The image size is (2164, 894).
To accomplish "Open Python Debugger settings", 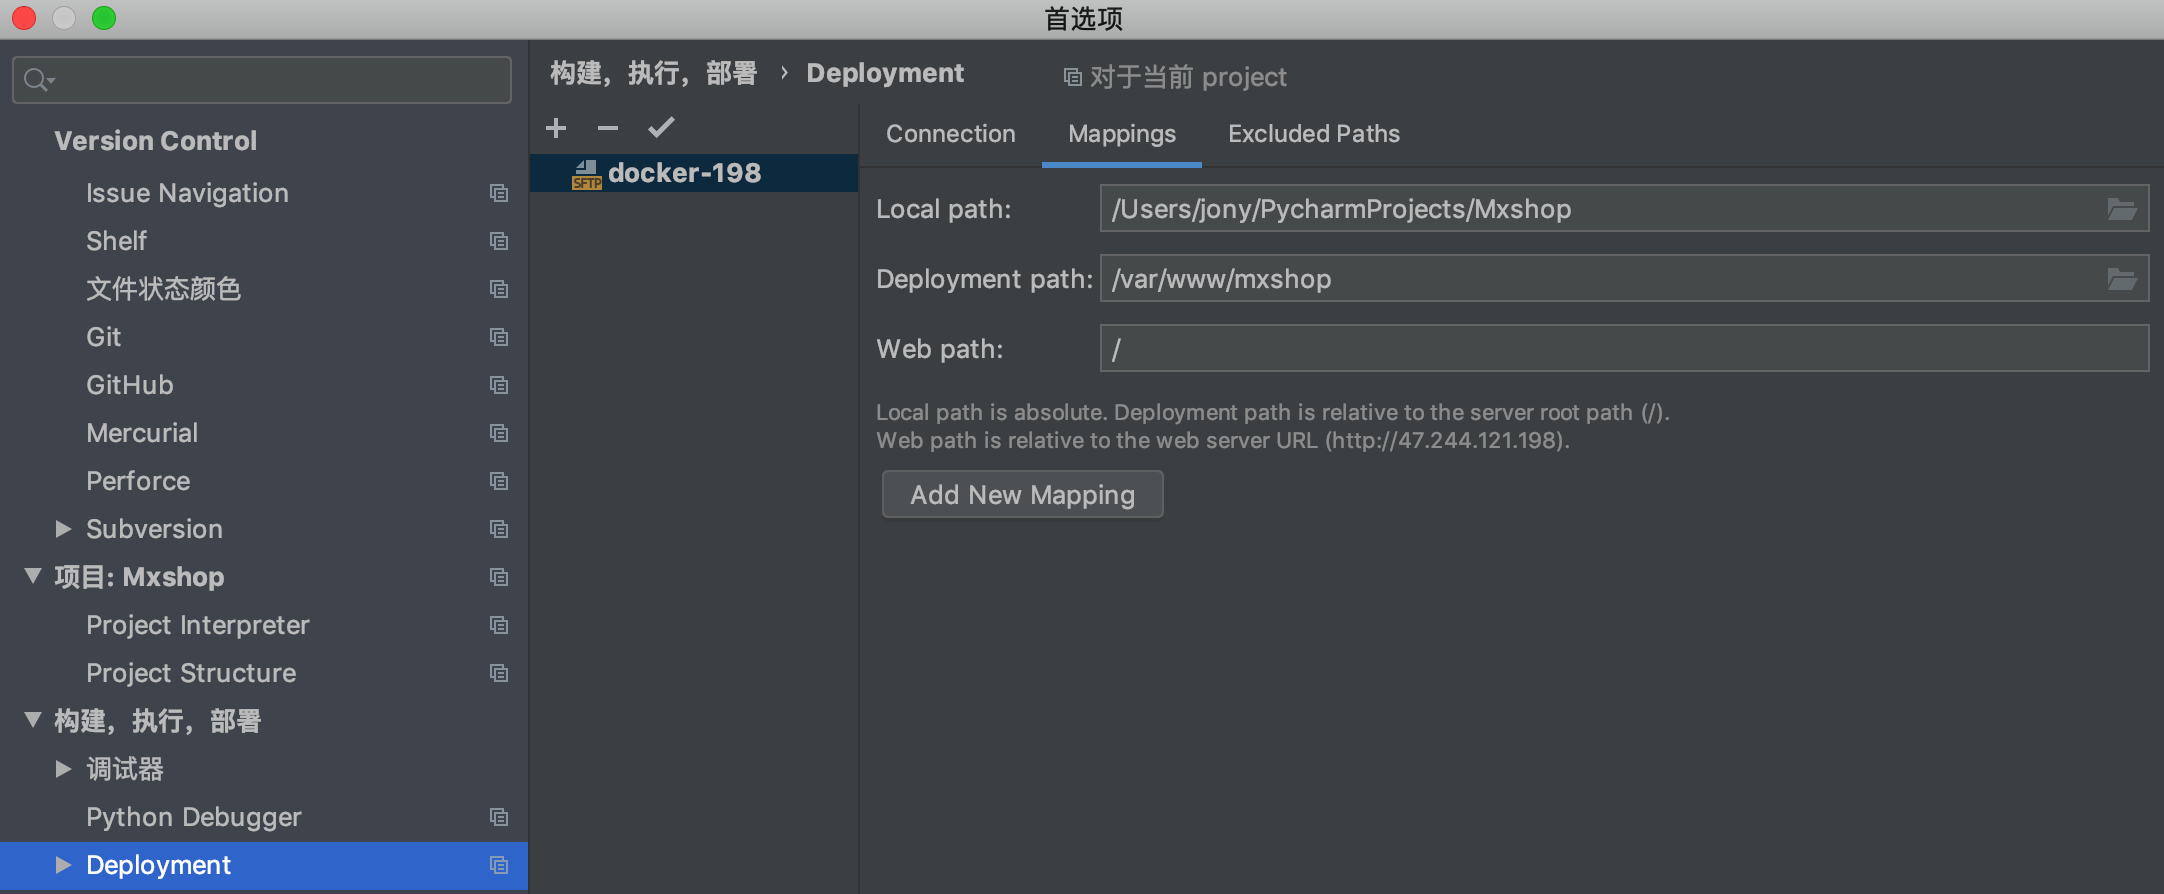I will (194, 817).
